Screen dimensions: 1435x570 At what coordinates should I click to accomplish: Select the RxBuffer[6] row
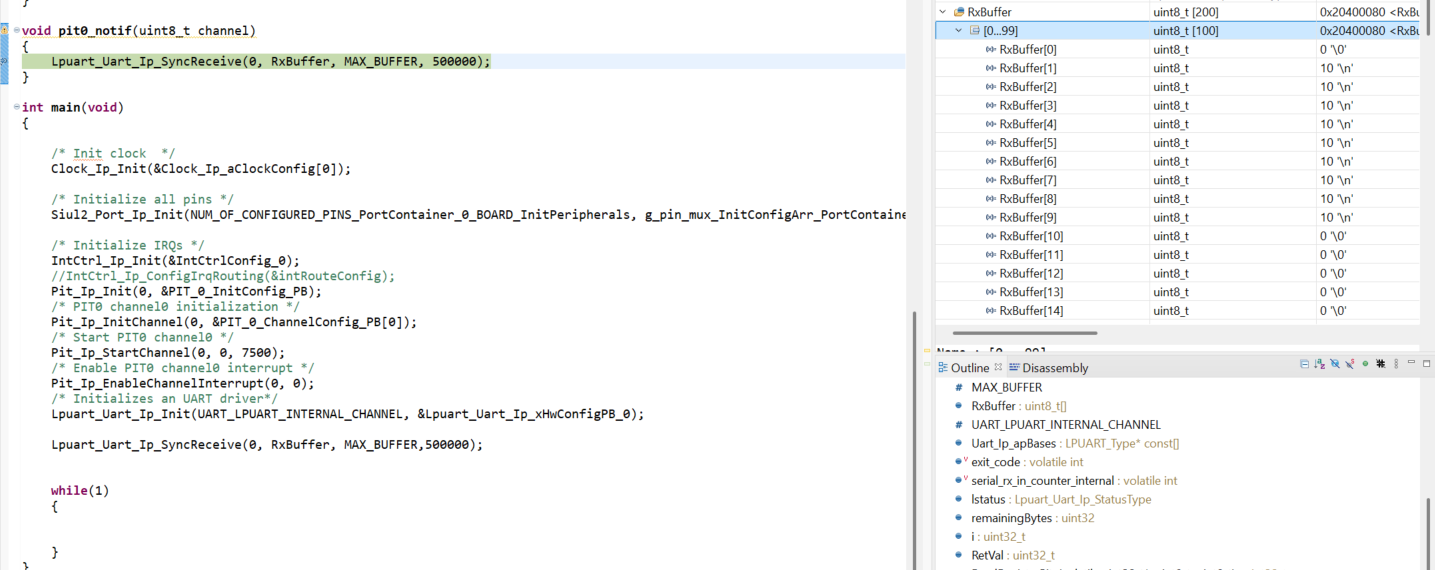click(x=1177, y=161)
